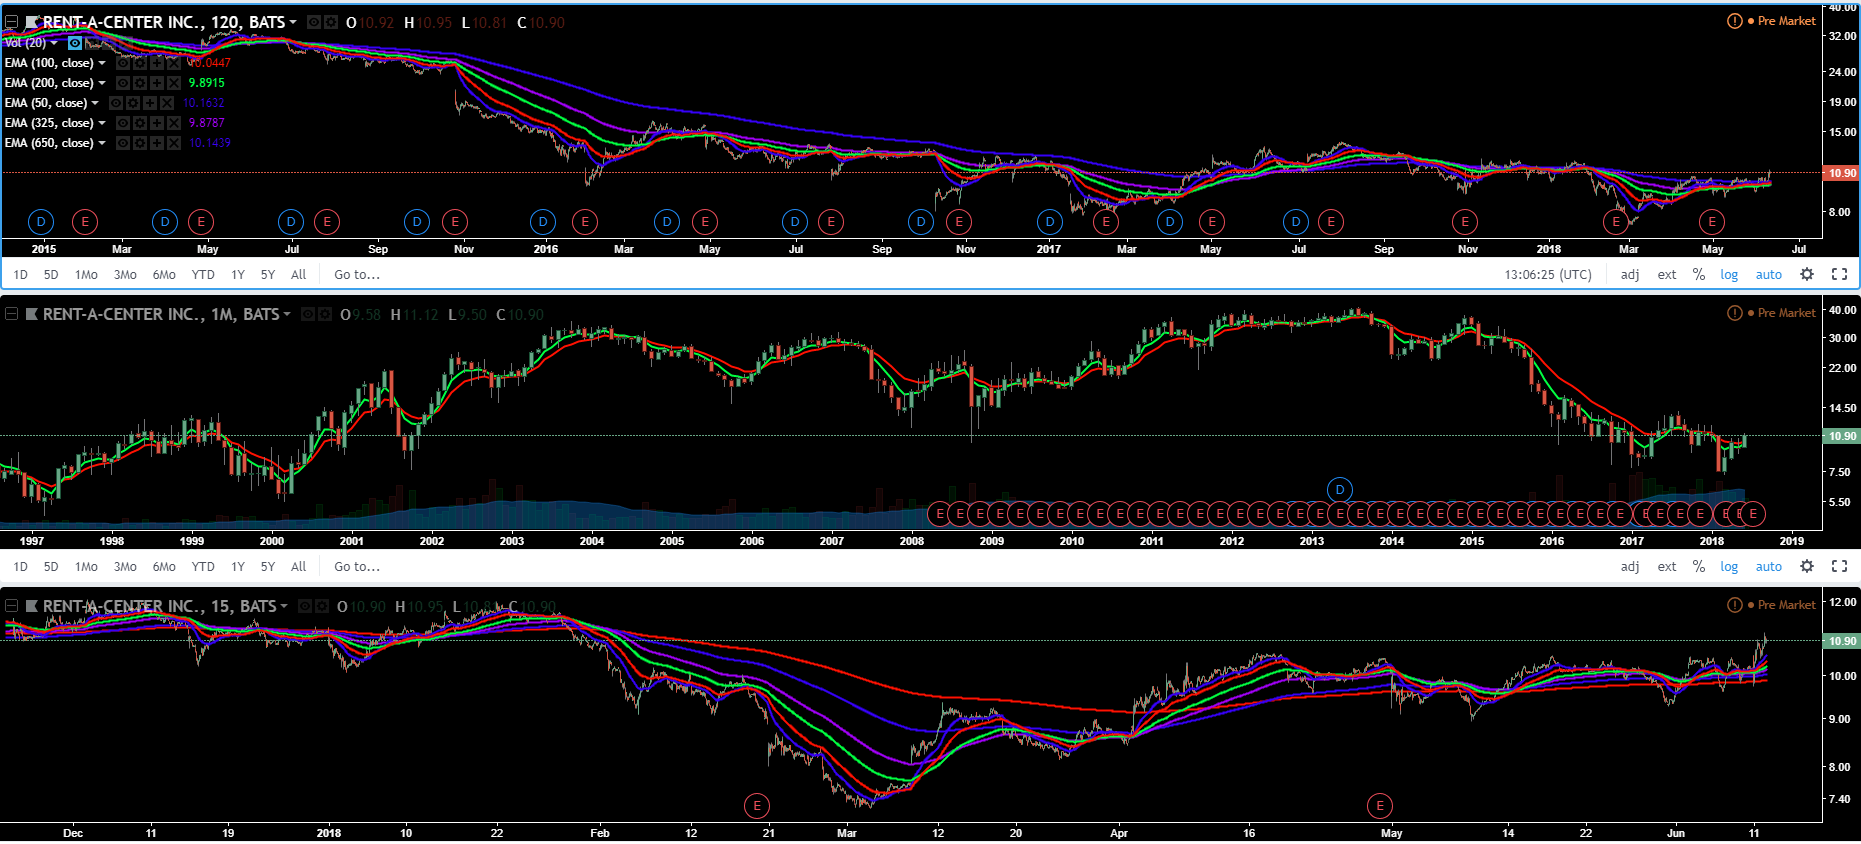Select All range on the monthly chart
This screenshot has height=844, width=1861.
298,567
